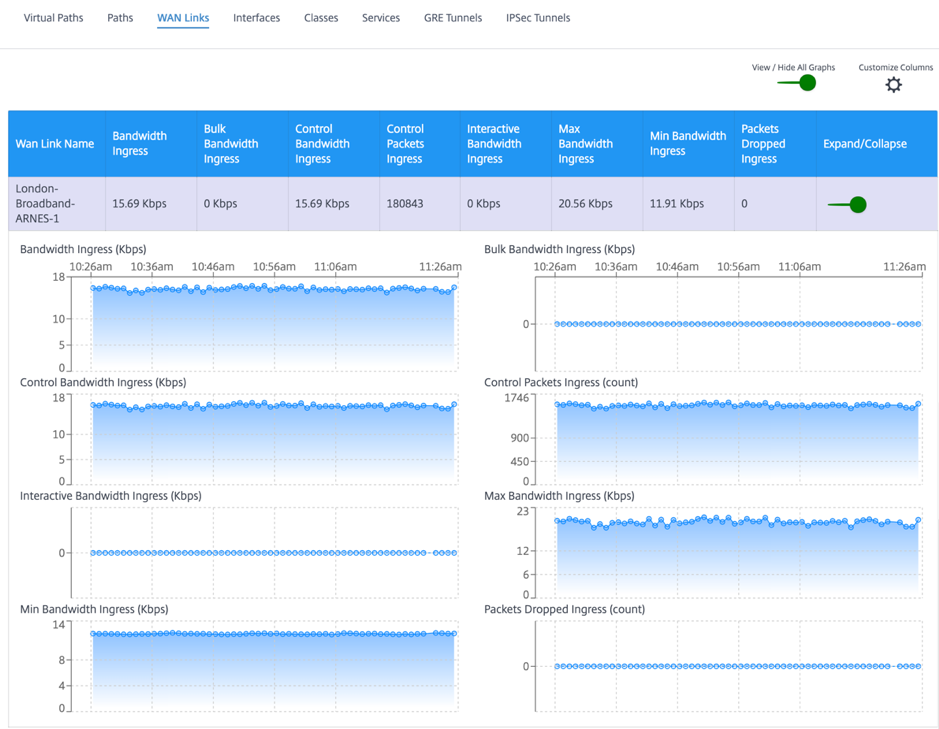Go to the Interfaces tab
939x729 pixels.
(x=256, y=18)
